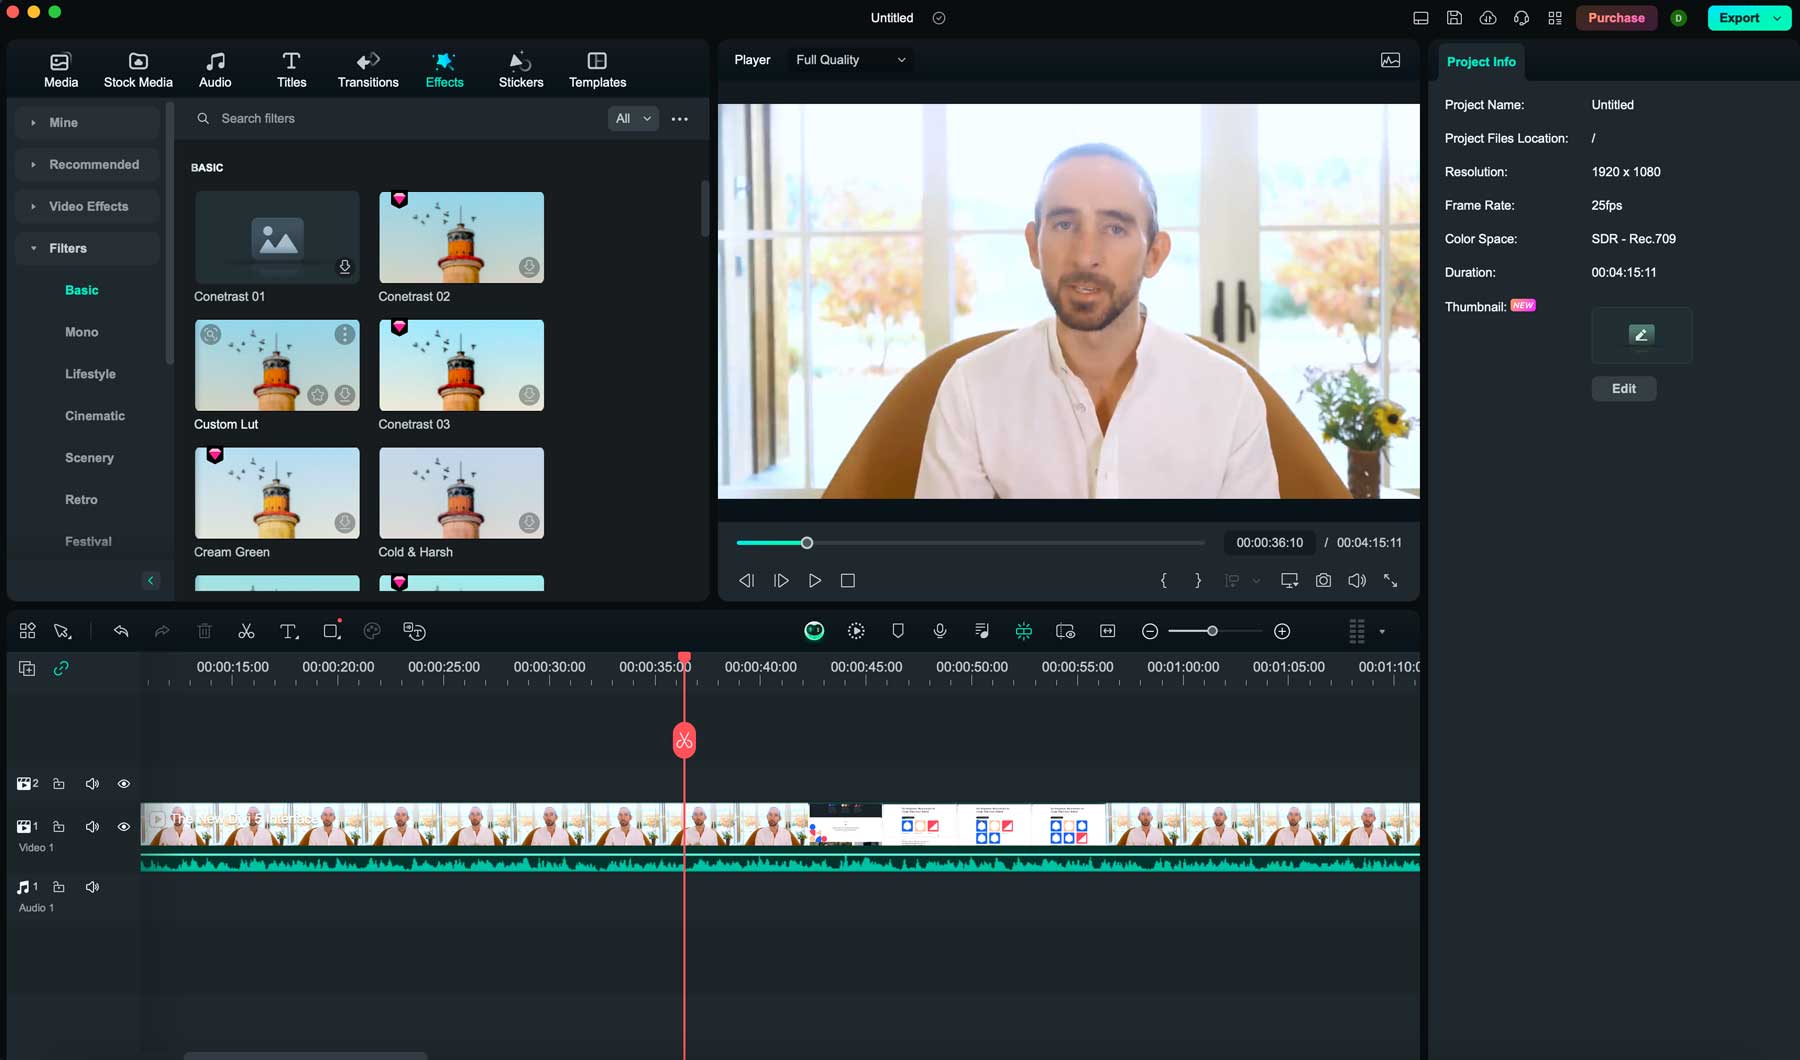Enter fullscreen using the player expand icon
Viewport: 1800px width, 1060px height.
point(1392,580)
